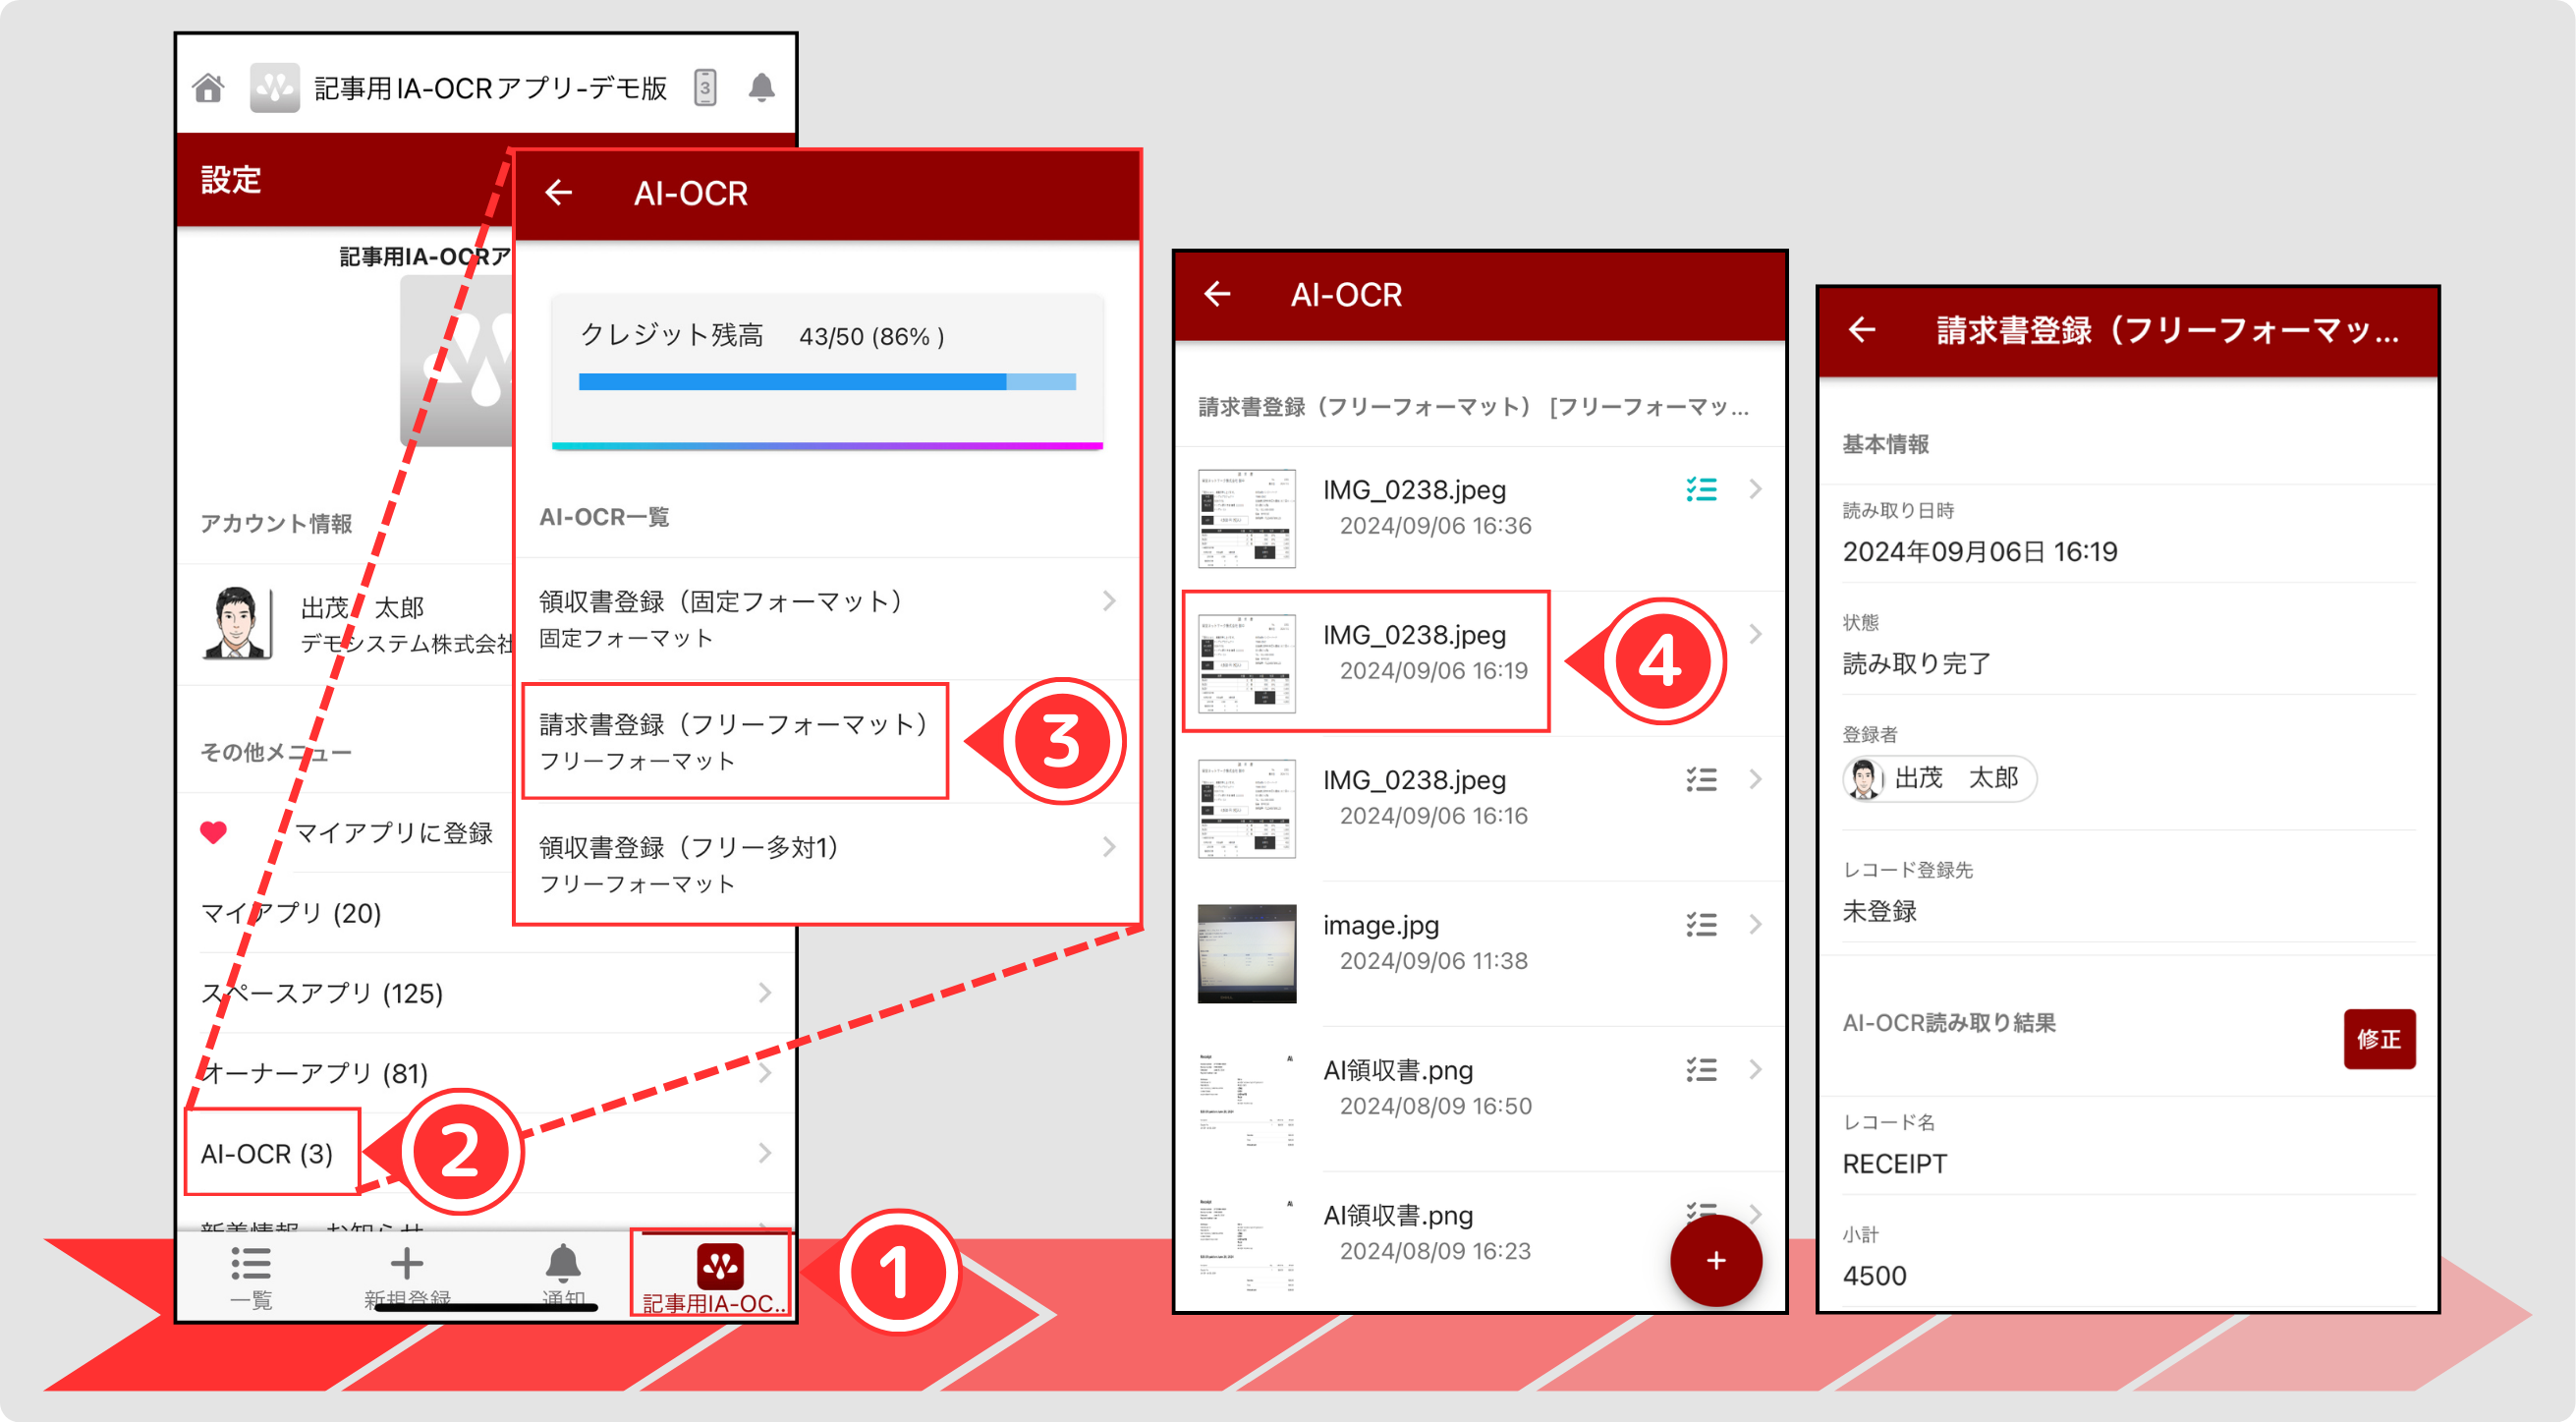Tap the app logo next to 記事用IA-OCRアプリ title
Image resolution: width=2576 pixels, height=1423 pixels.
274,88
